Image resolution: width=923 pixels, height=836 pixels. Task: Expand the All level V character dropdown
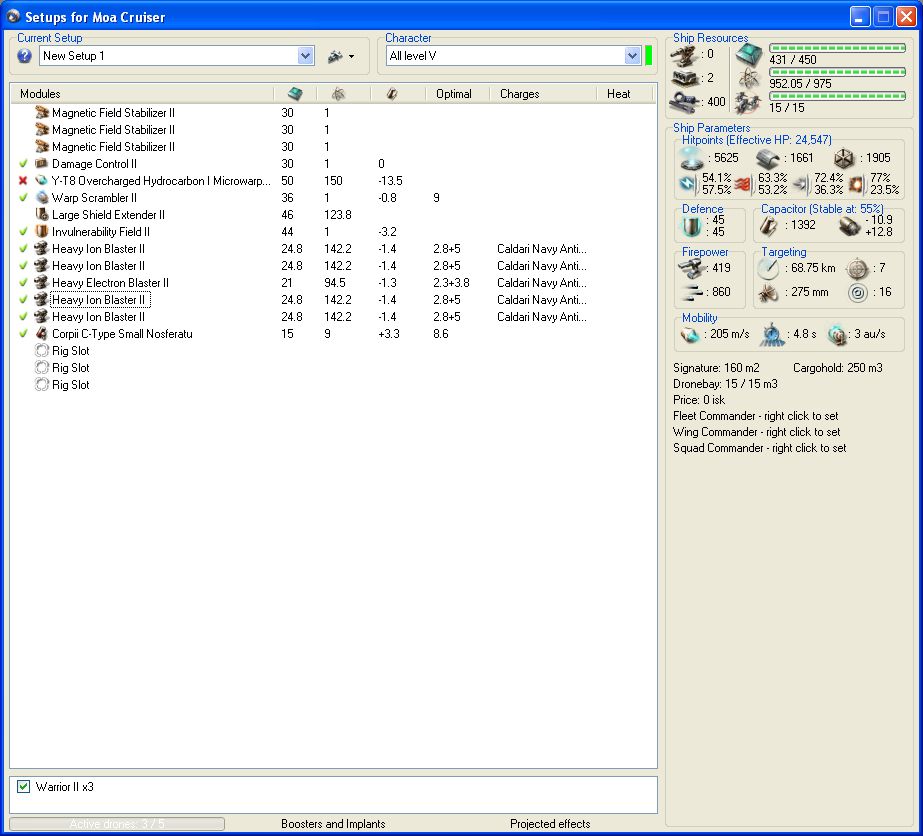(632, 57)
